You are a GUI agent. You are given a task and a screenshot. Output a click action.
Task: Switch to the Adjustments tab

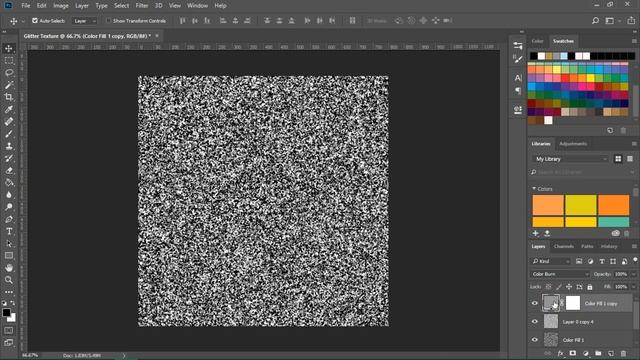click(x=573, y=144)
